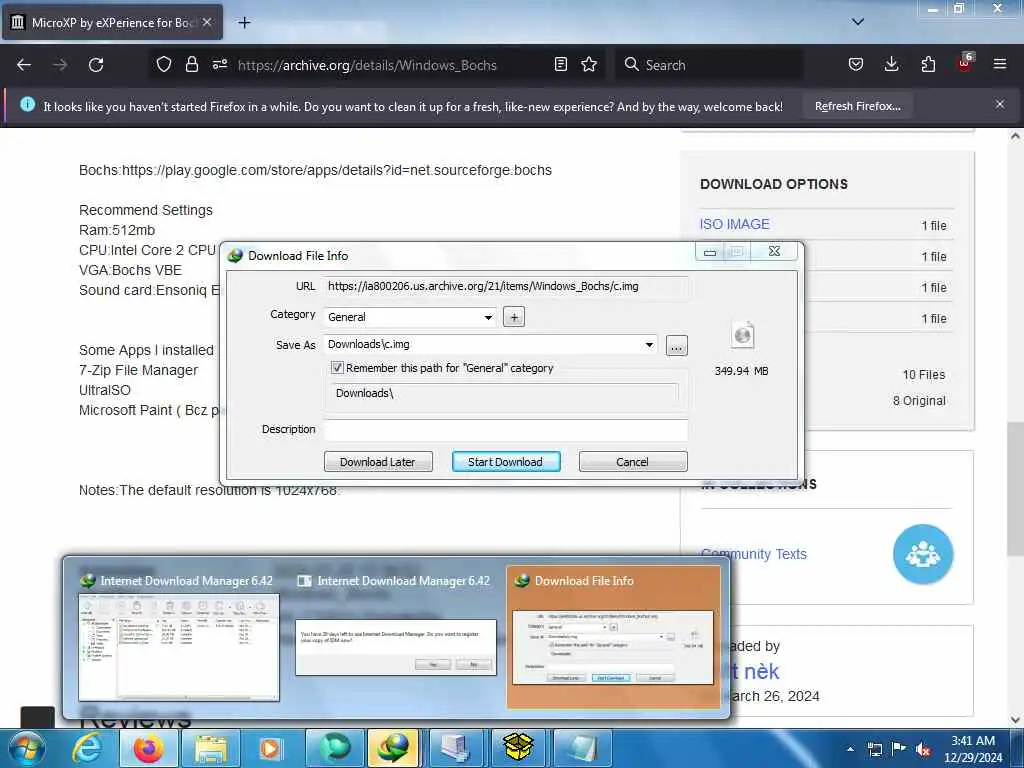Click Download Later button
This screenshot has height=768, width=1024.
click(378, 462)
